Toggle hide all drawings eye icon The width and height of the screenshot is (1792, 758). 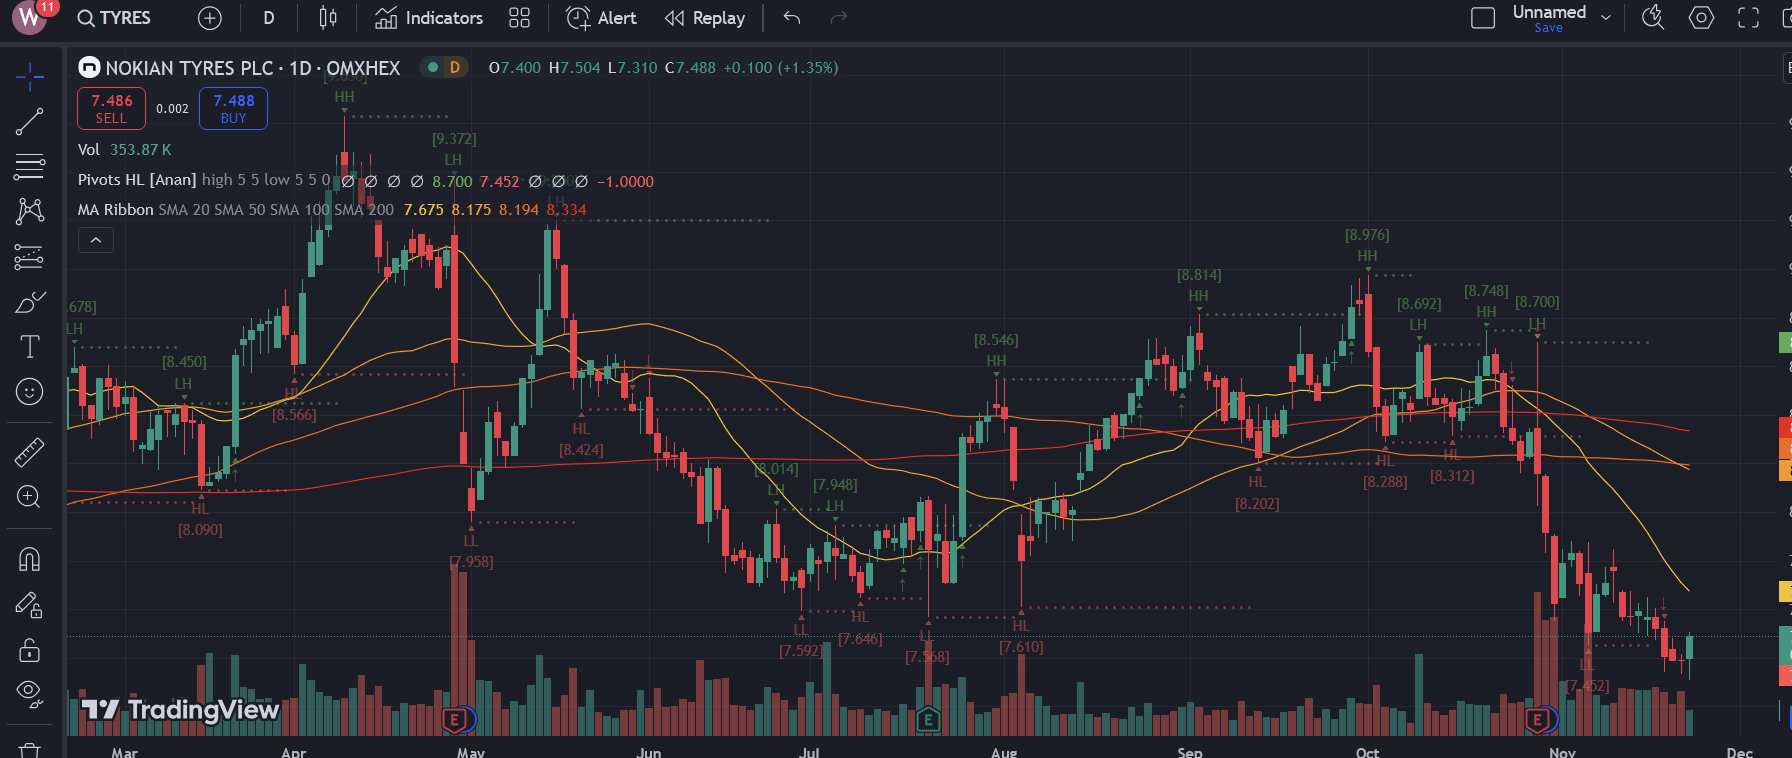[x=29, y=694]
